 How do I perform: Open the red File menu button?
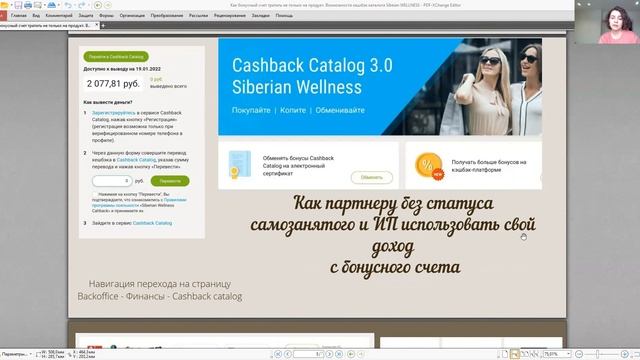(3, 16)
